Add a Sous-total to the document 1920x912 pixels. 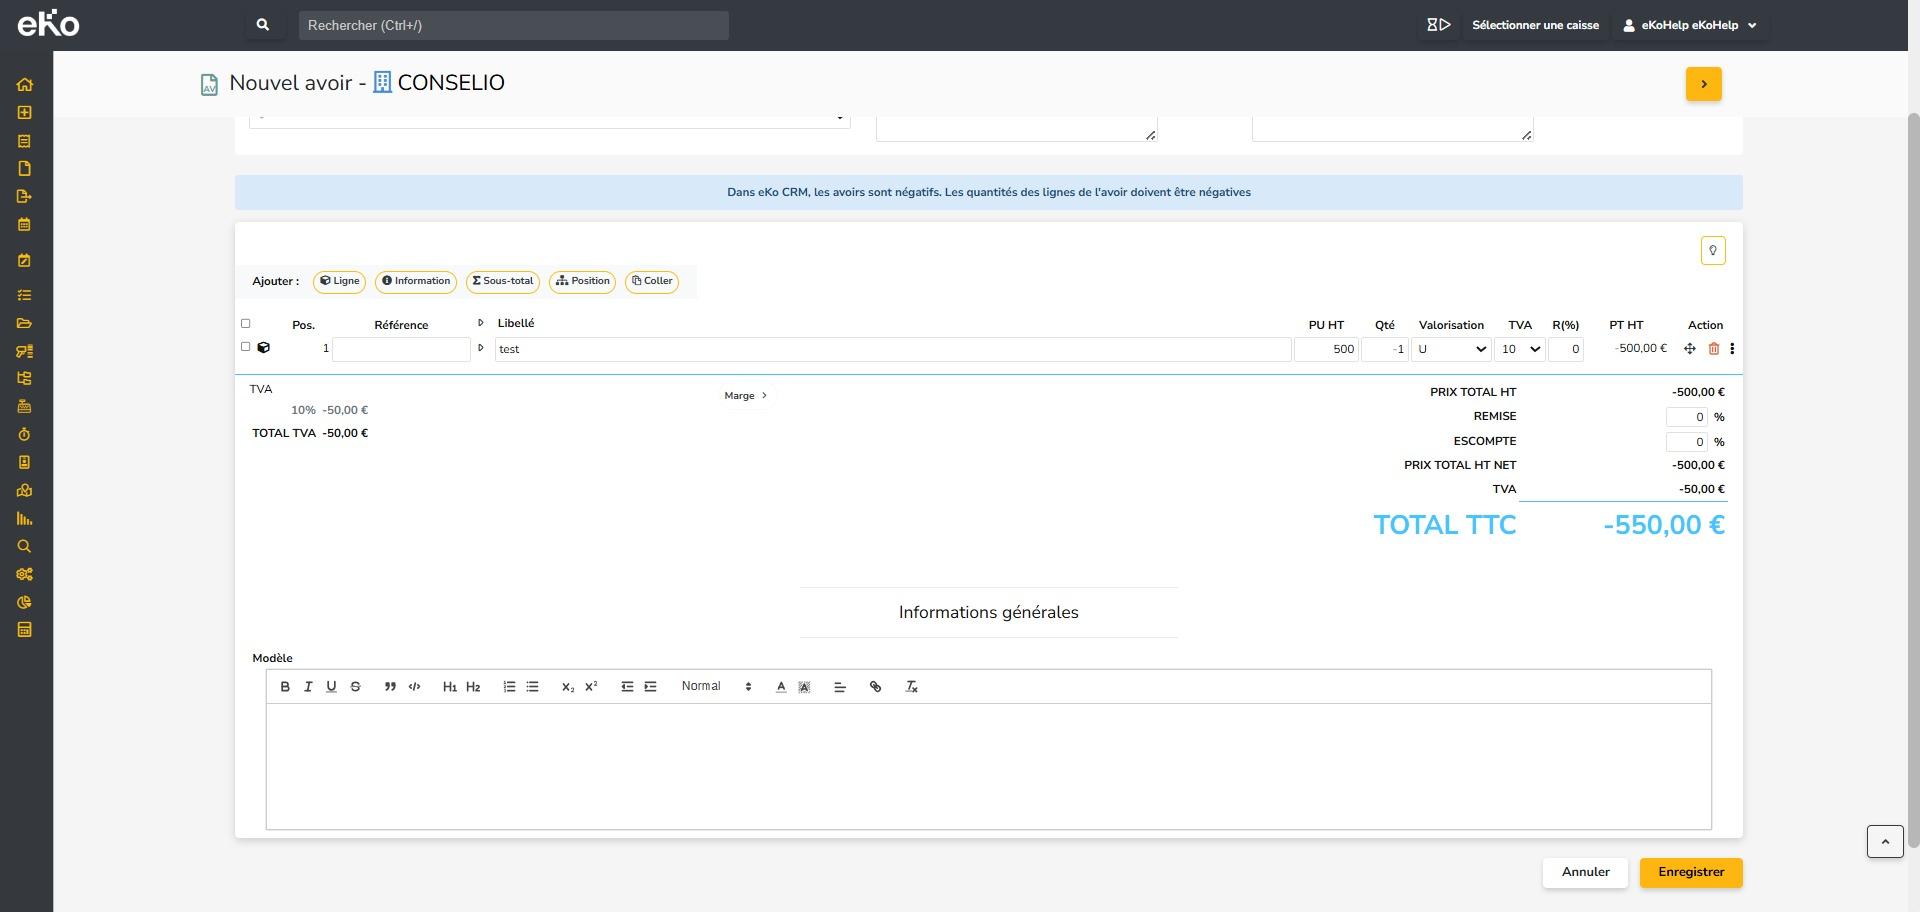tap(502, 282)
